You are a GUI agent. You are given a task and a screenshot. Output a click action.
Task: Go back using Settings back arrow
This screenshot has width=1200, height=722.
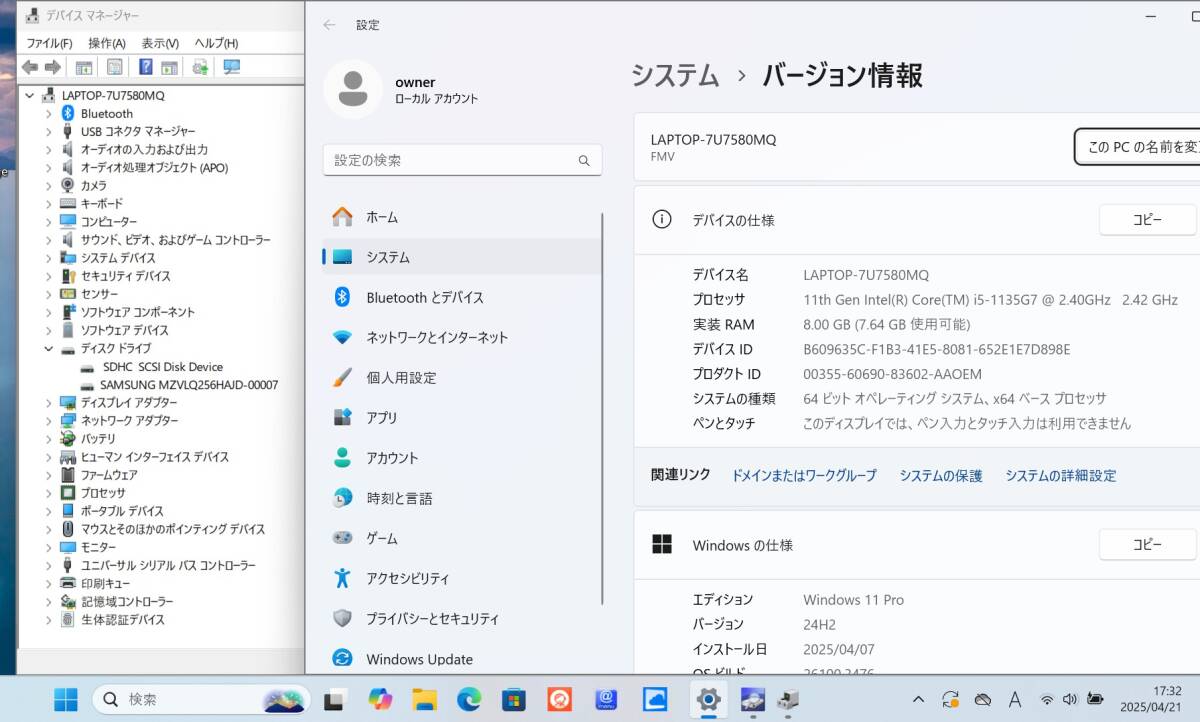click(329, 25)
